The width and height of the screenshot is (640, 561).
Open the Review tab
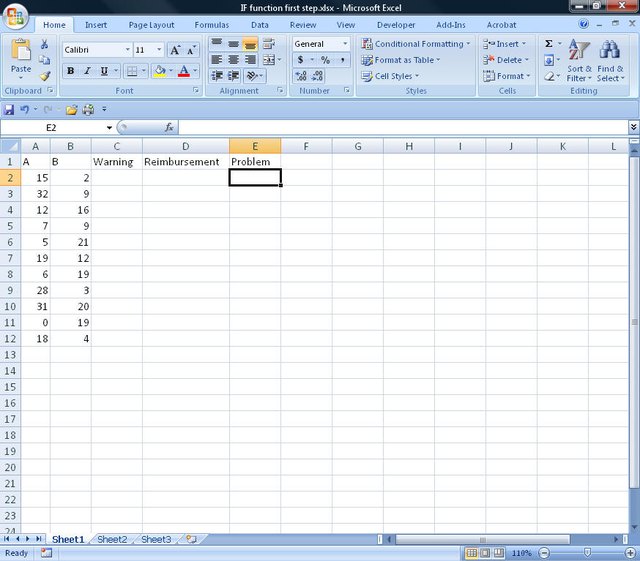(303, 25)
